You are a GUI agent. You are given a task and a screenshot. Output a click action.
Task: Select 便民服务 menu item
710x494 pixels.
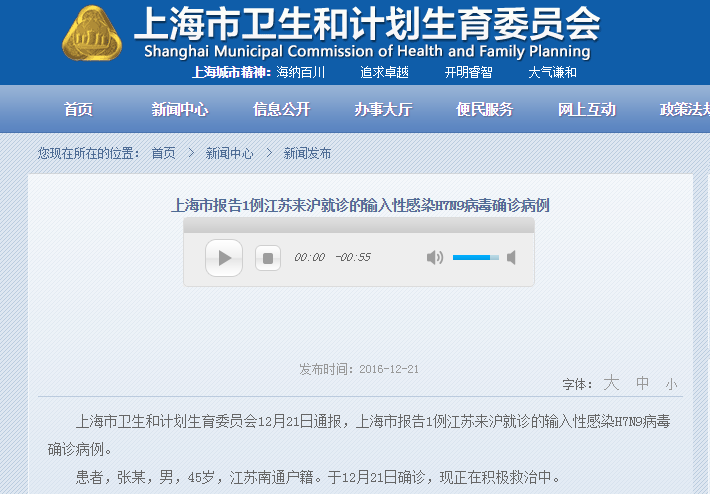(x=484, y=110)
